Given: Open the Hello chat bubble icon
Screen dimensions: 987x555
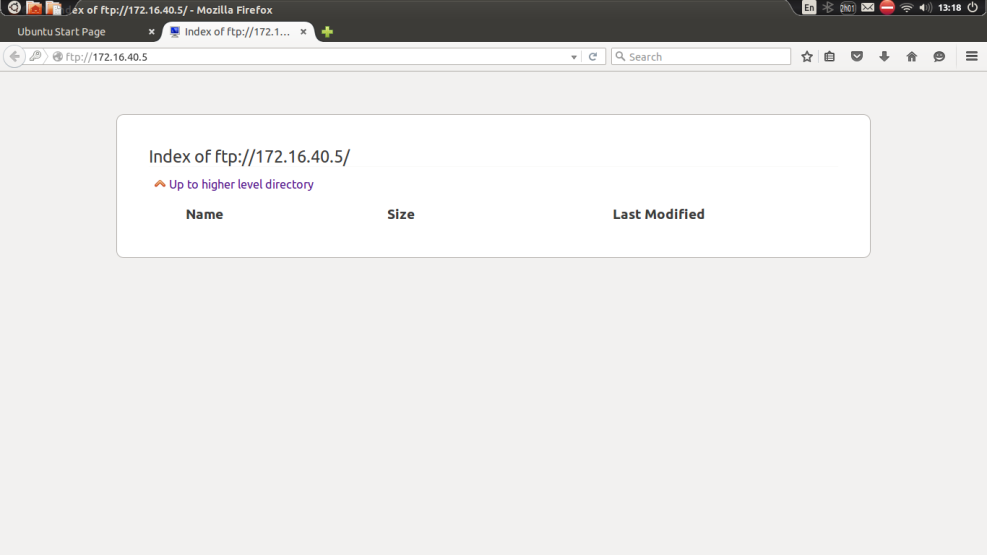Looking at the screenshot, I should click(939, 57).
